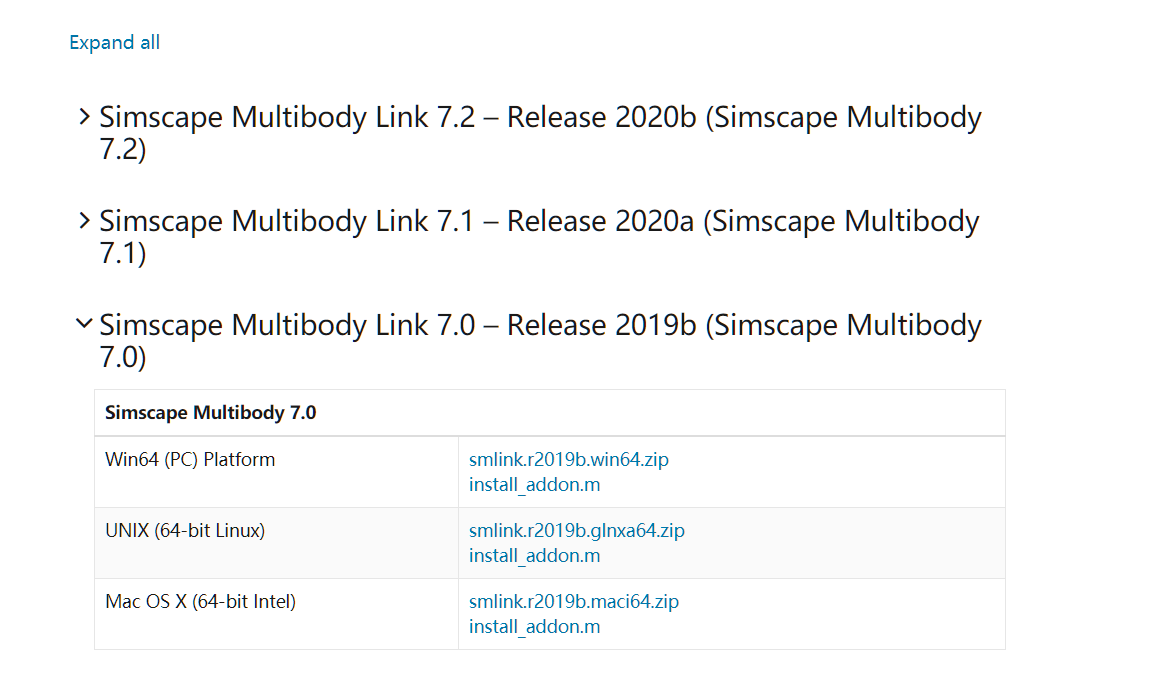1158x678 pixels.
Task: Click the Expand all link
Action: click(x=114, y=42)
